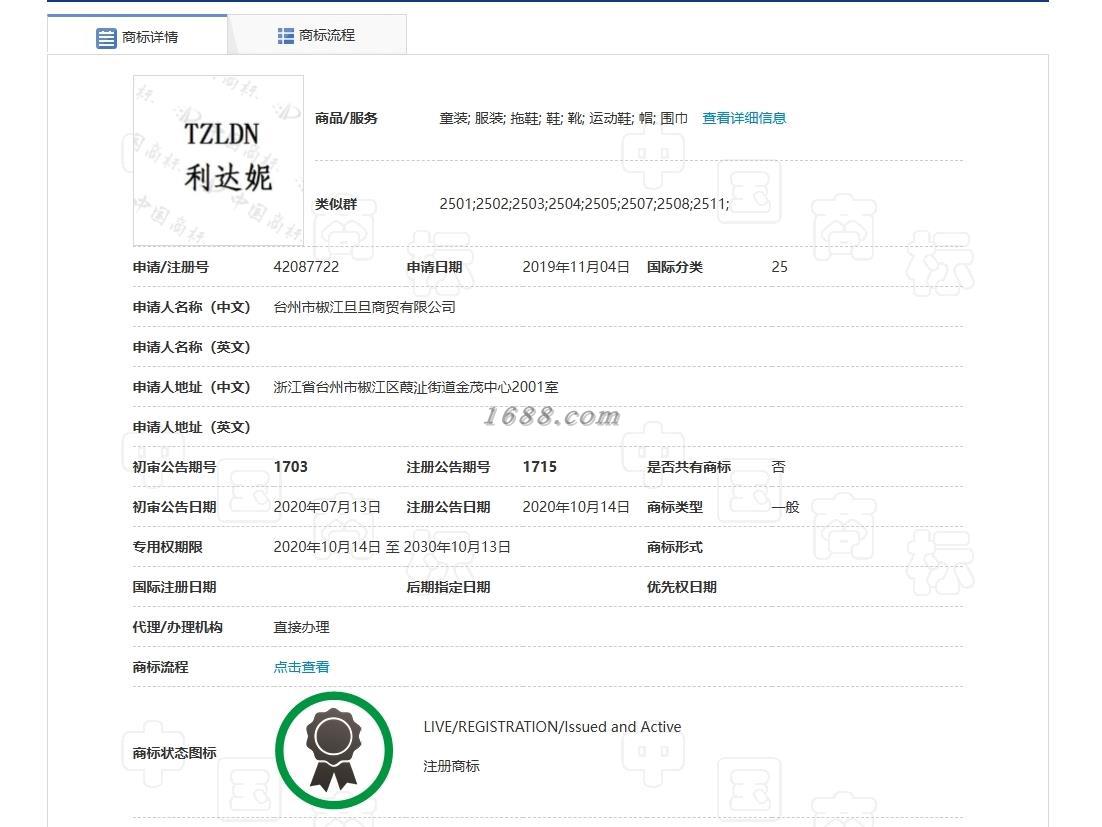The height and width of the screenshot is (827, 1102).
Task: Click the 专用权期限 label
Action: [x=167, y=547]
